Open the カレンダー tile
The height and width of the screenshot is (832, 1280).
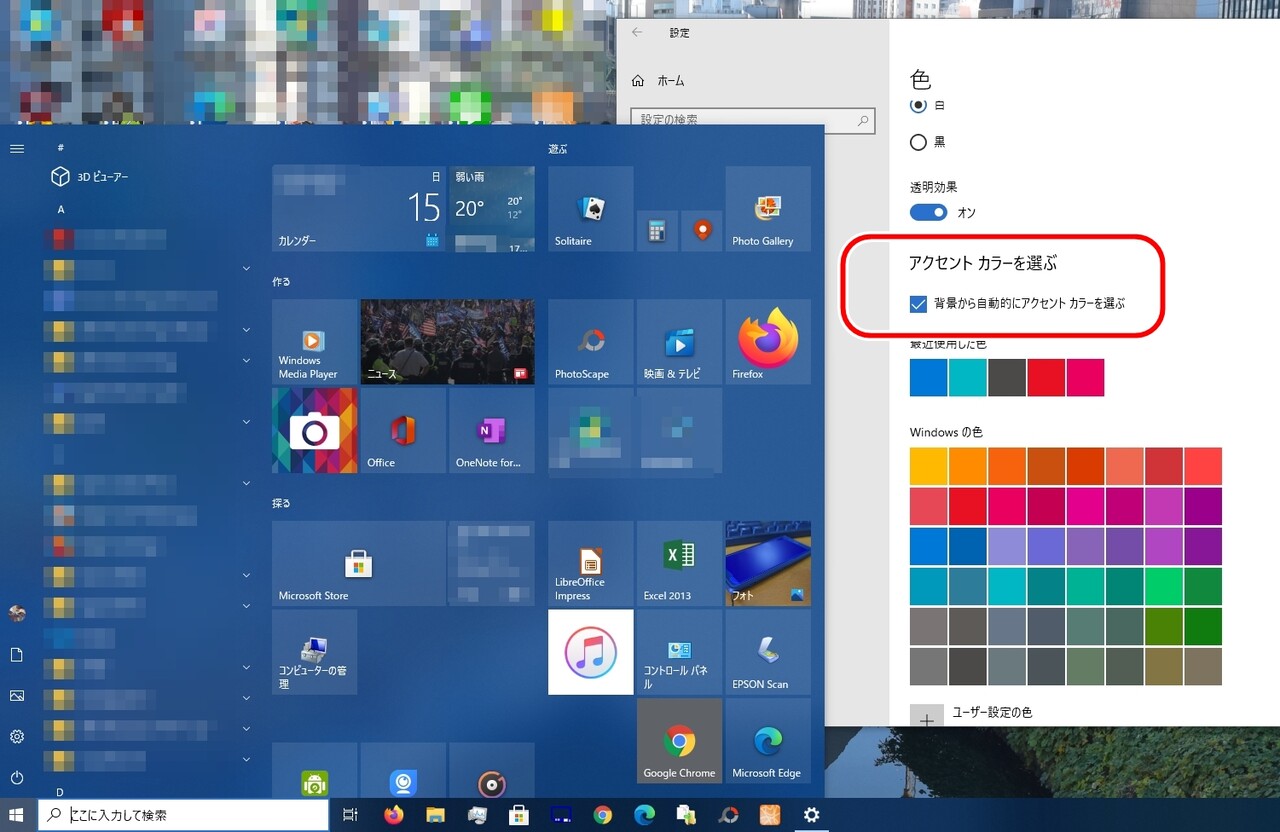[x=359, y=209]
